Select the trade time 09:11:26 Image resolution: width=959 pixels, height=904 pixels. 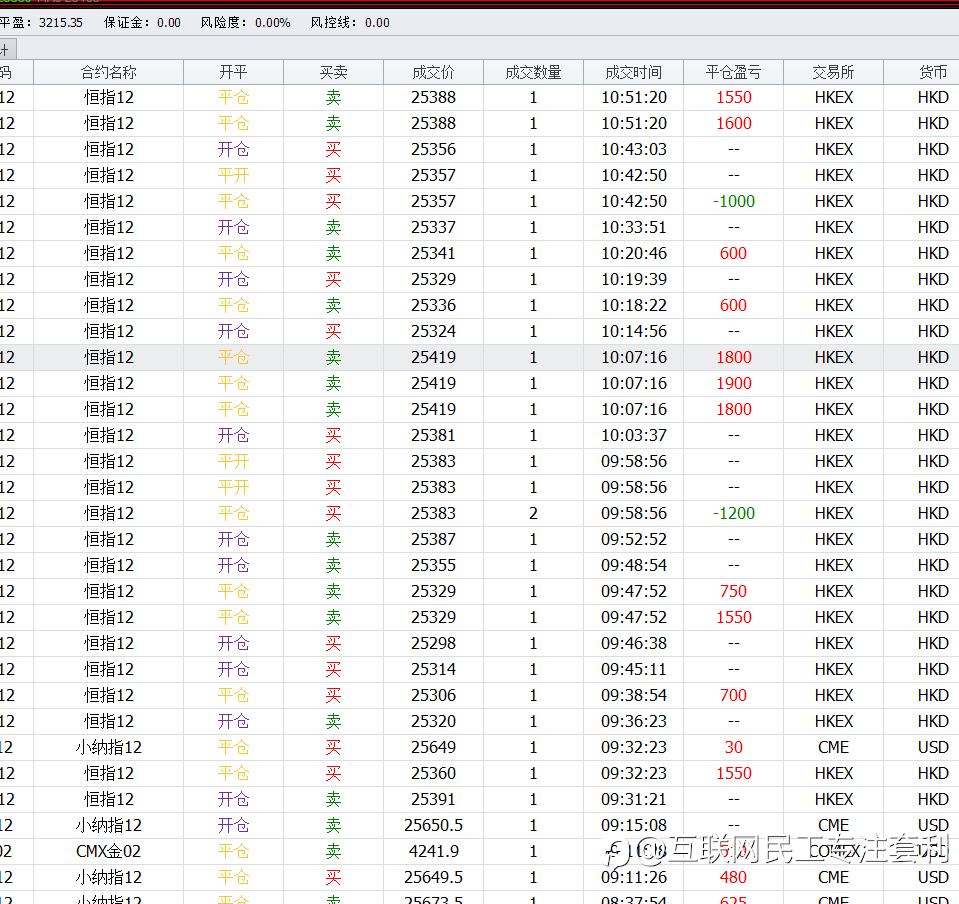[634, 877]
